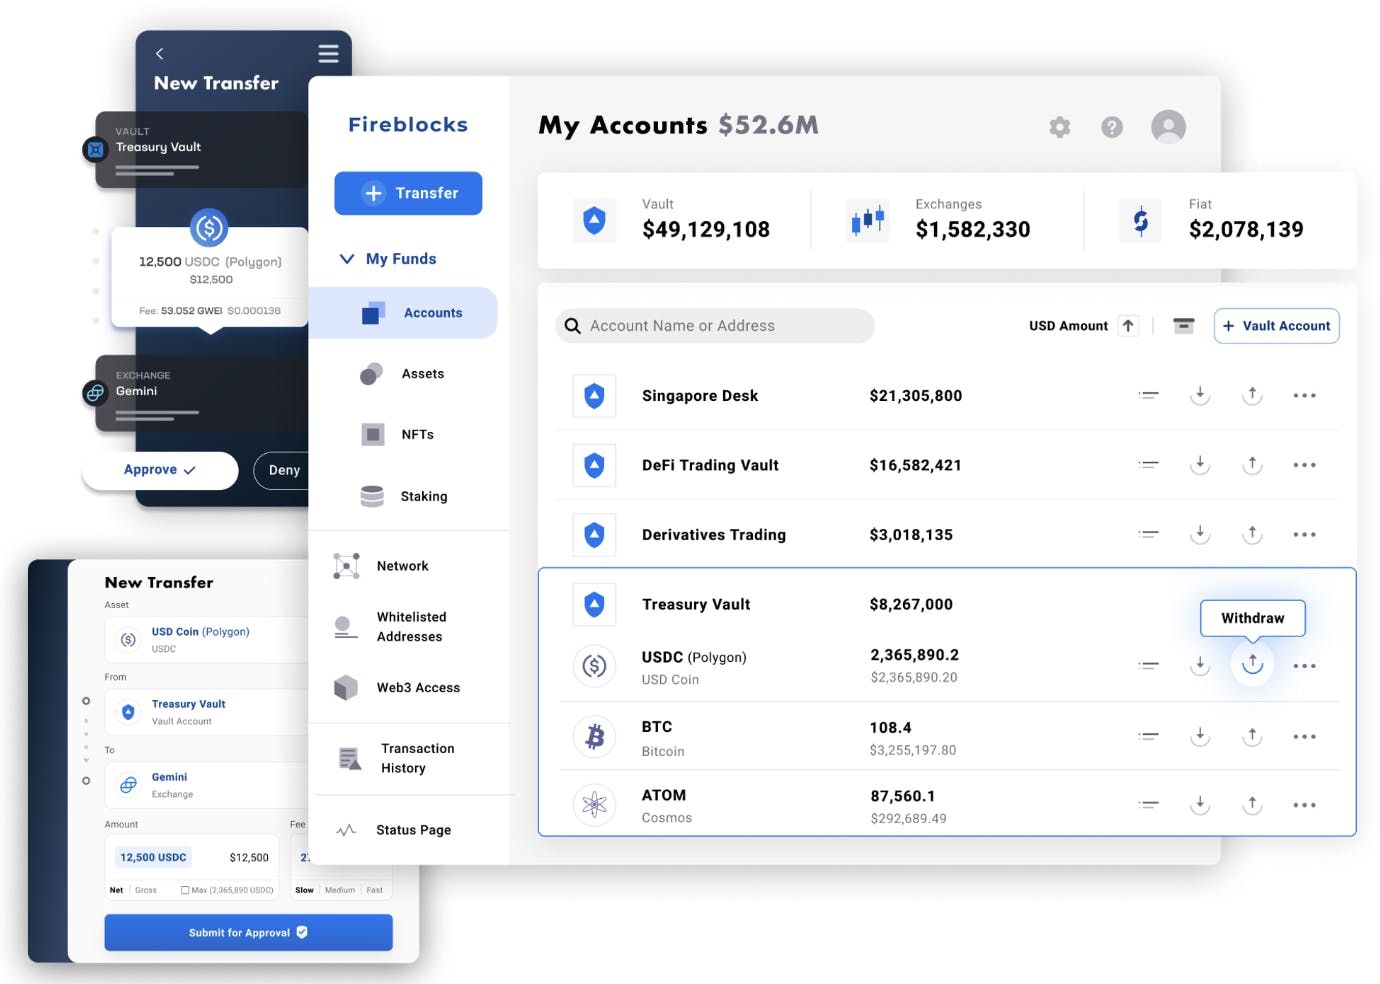Click the hamburger menu in mobile New Transfer

[328, 54]
